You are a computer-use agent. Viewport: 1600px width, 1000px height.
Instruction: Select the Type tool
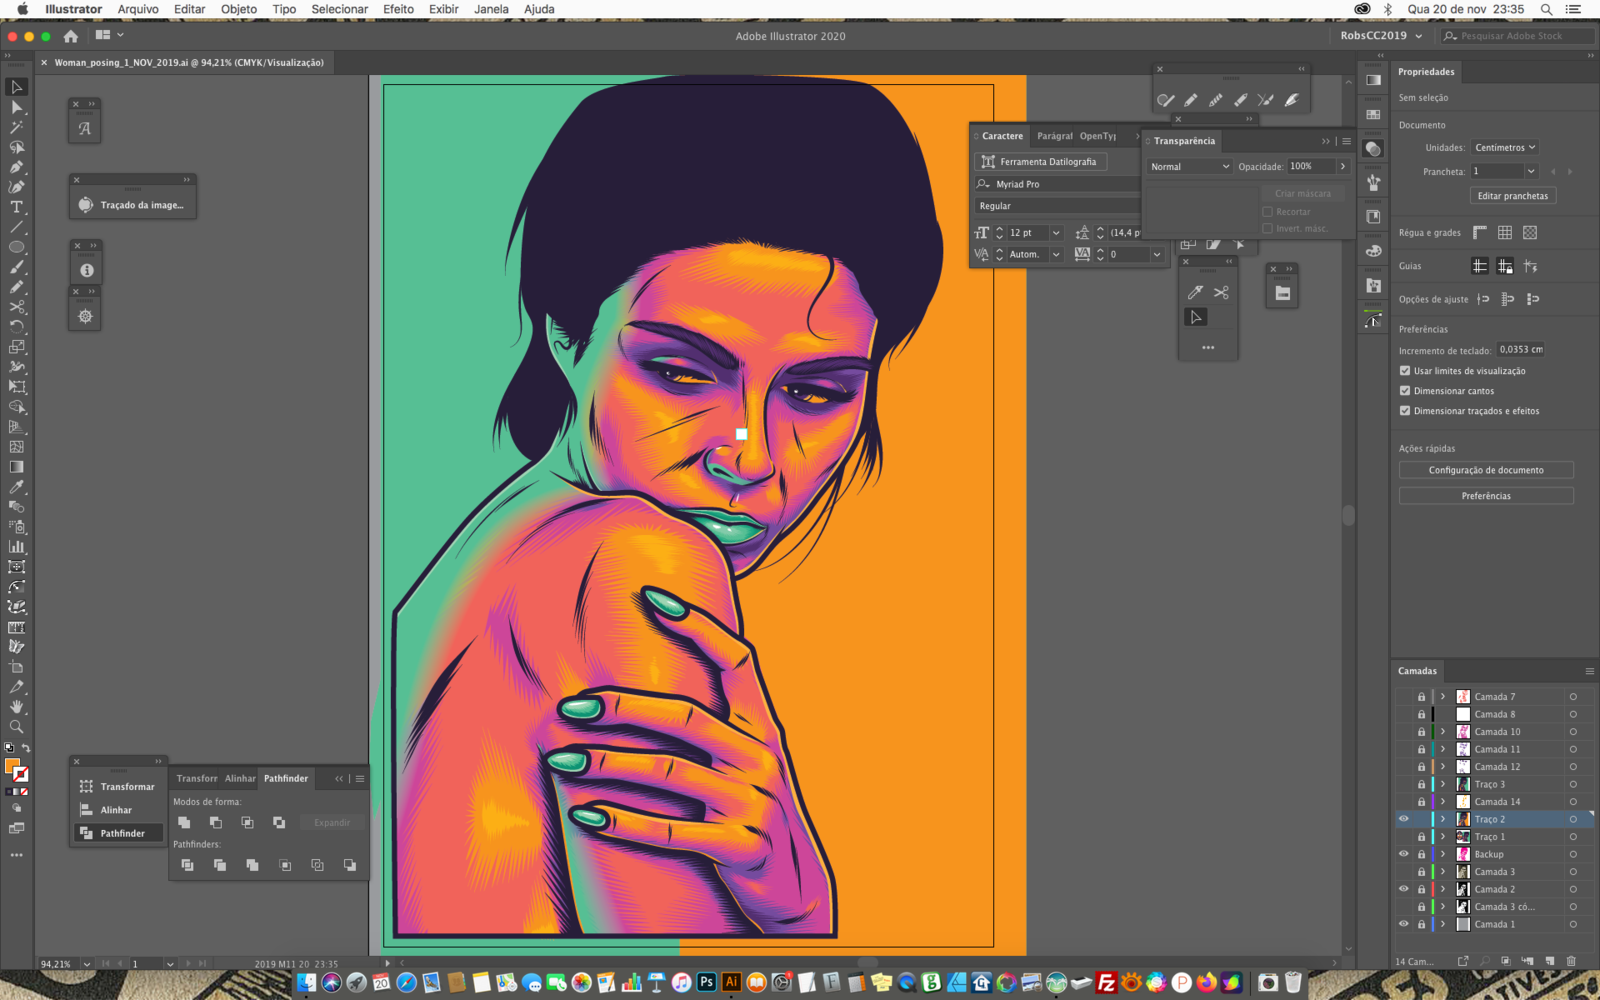pos(17,207)
